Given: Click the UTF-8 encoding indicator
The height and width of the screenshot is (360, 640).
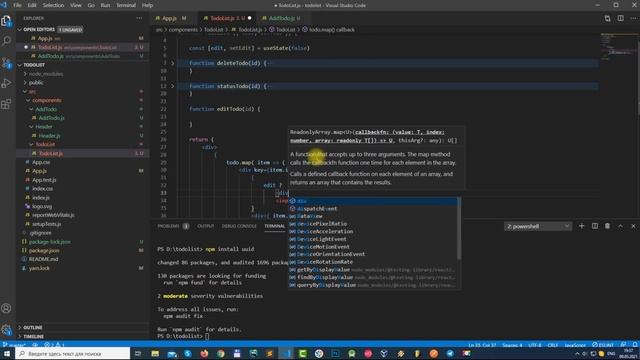Looking at the screenshot, I should 534,345.
